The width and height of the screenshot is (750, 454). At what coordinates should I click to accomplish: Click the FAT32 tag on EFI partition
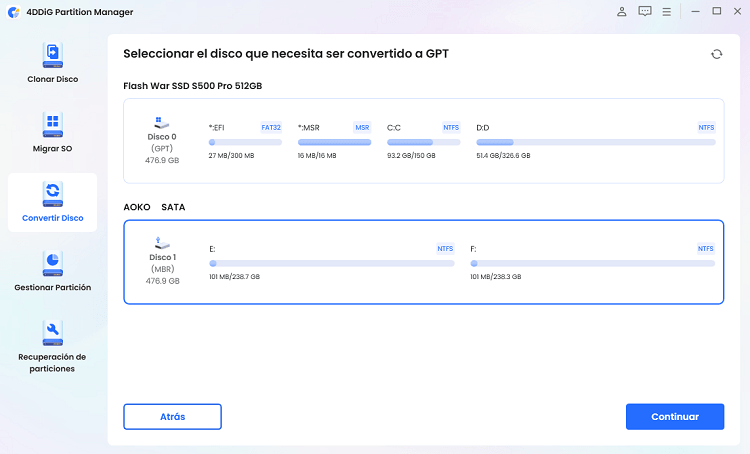tap(271, 128)
